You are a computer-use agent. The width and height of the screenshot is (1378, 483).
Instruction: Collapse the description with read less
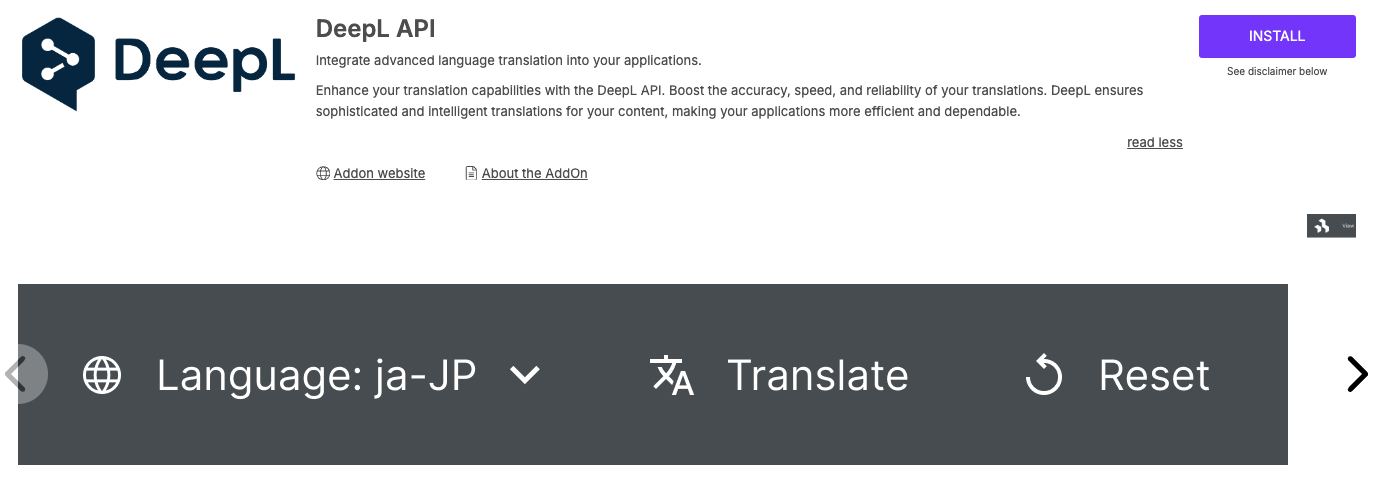pos(1154,142)
